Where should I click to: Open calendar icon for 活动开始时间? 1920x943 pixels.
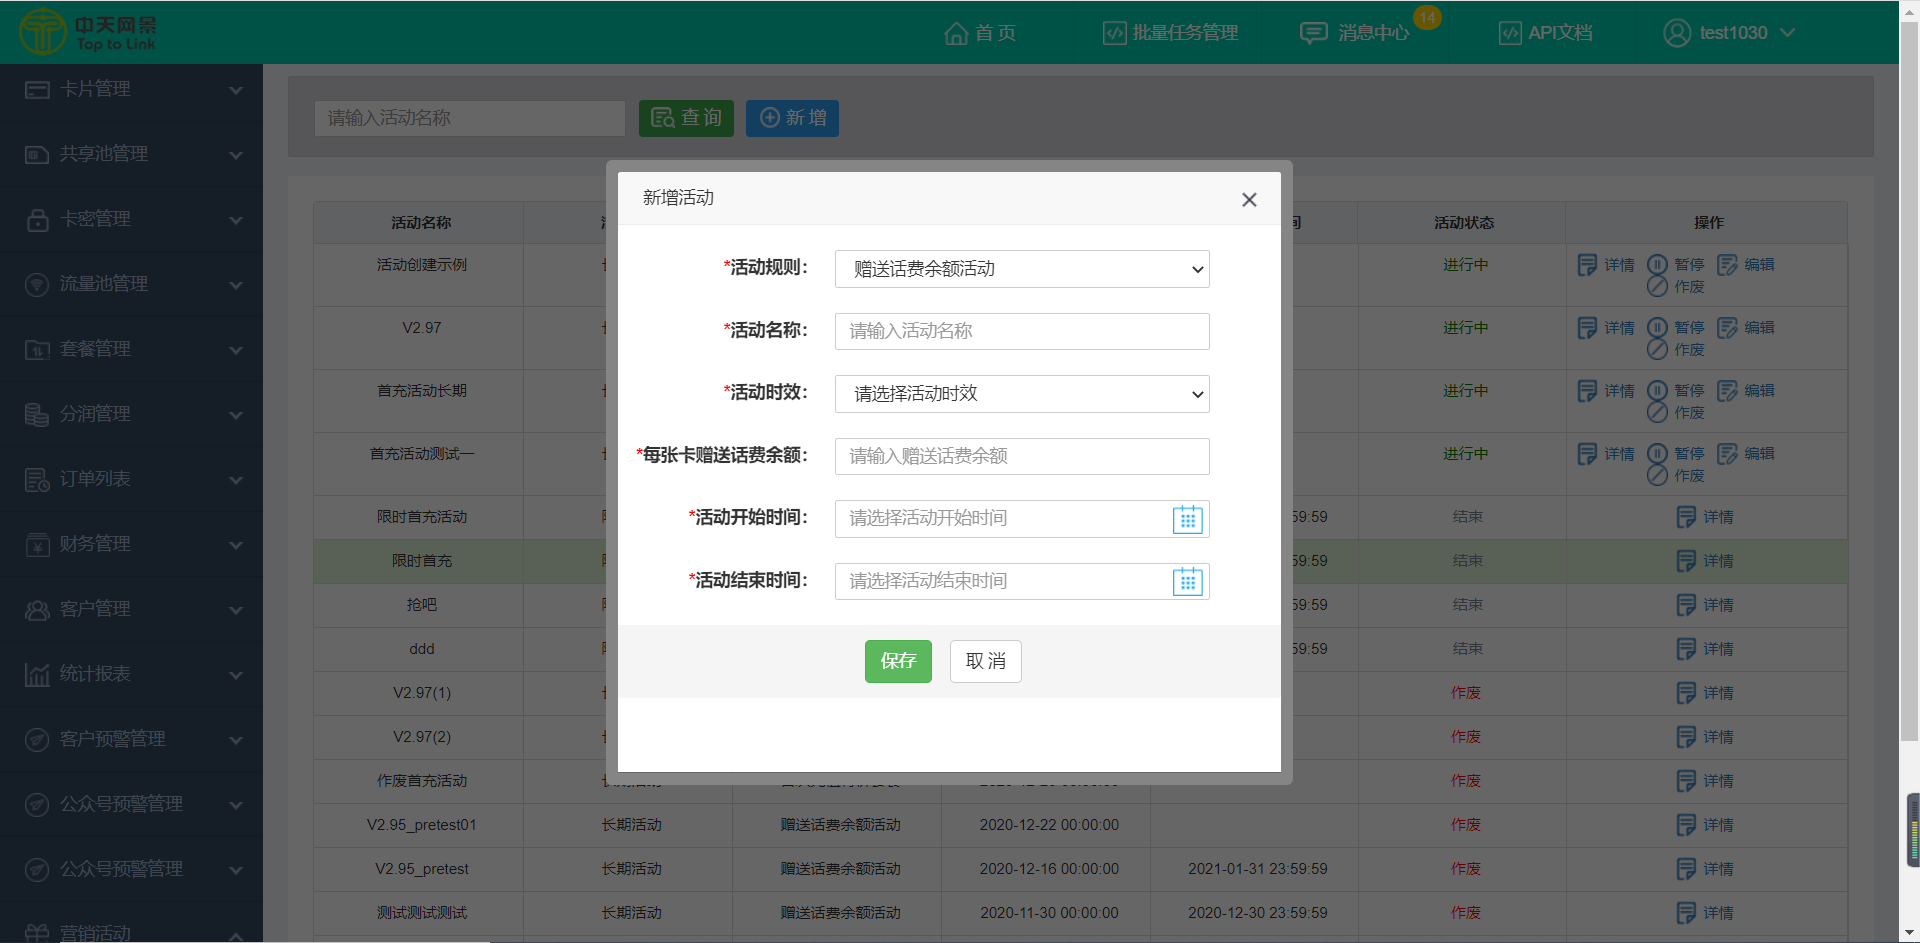(1187, 519)
